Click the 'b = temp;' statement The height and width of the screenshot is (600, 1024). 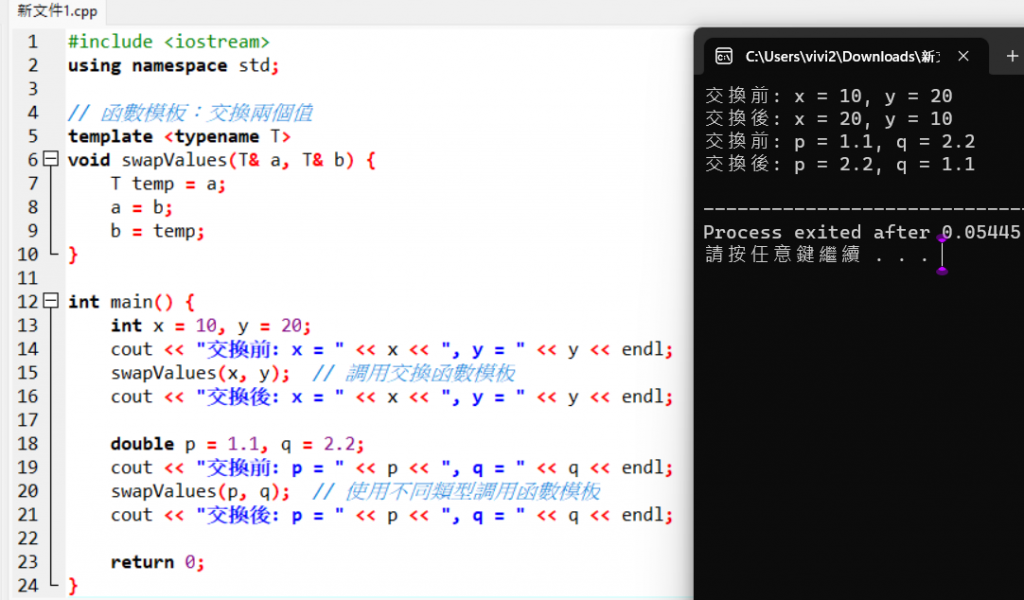click(x=157, y=231)
